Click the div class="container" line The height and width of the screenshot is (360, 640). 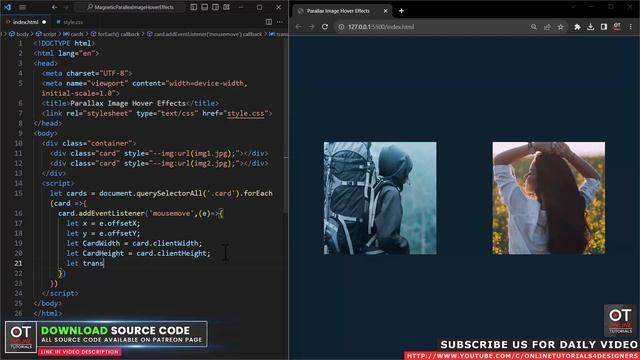pos(89,143)
